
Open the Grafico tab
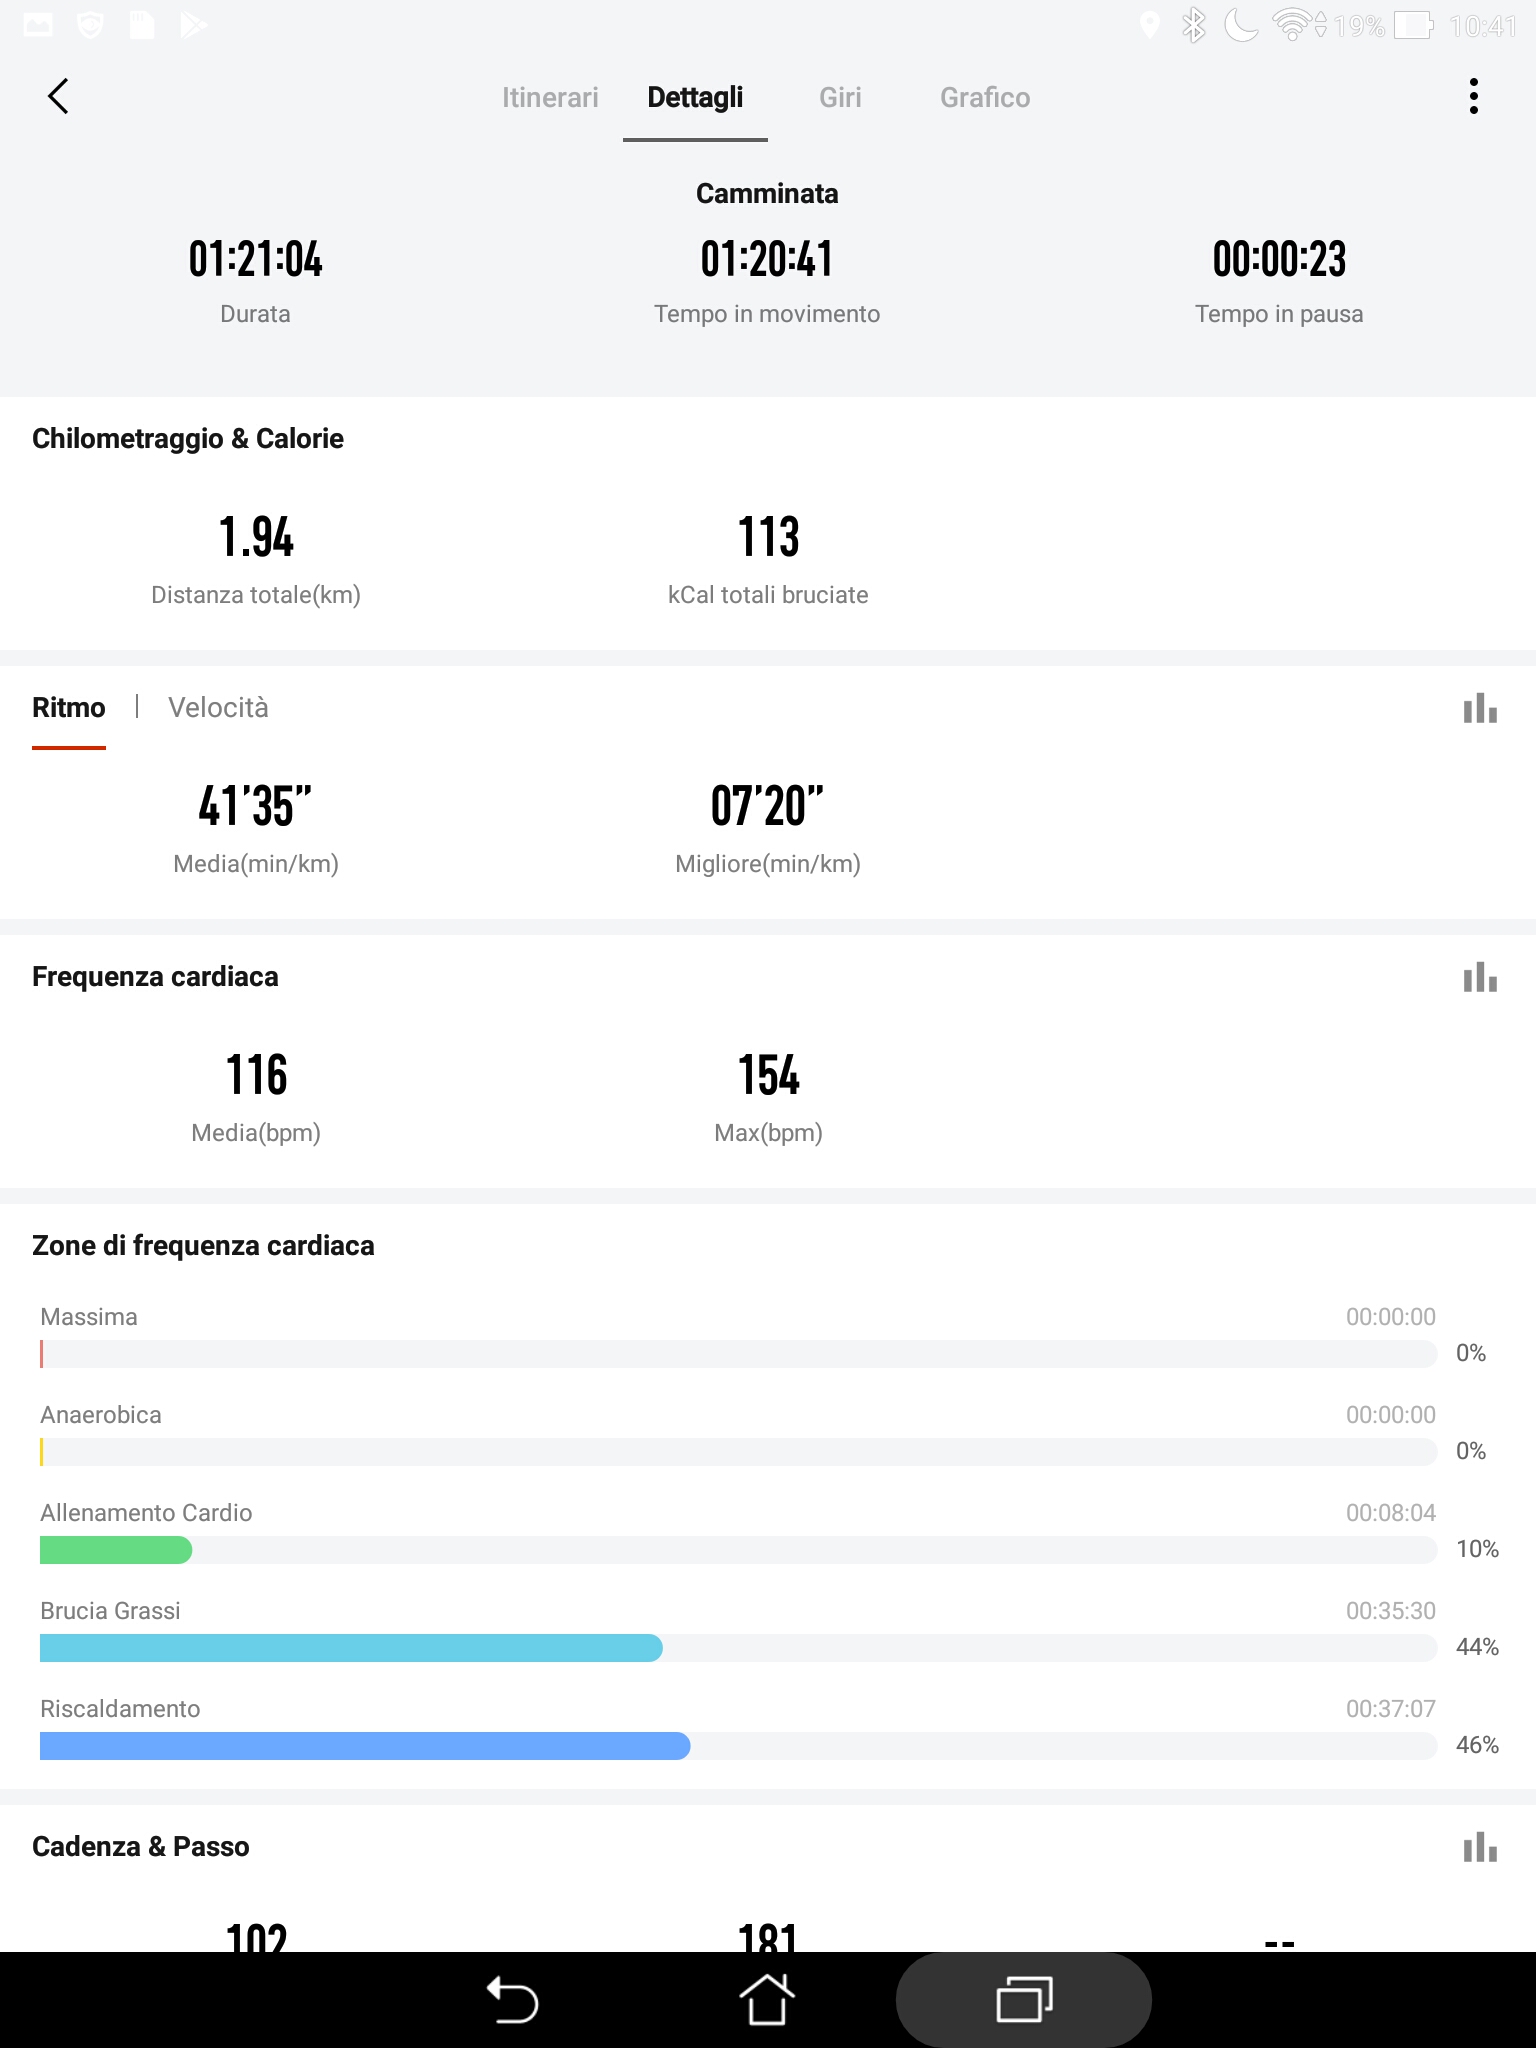984,97
